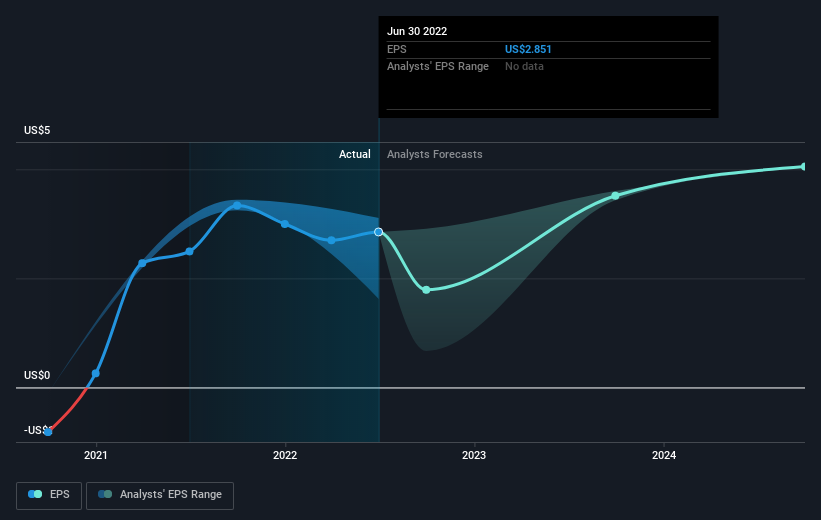Select the negative EPS point at chart start
The width and height of the screenshot is (821, 520).
48,432
